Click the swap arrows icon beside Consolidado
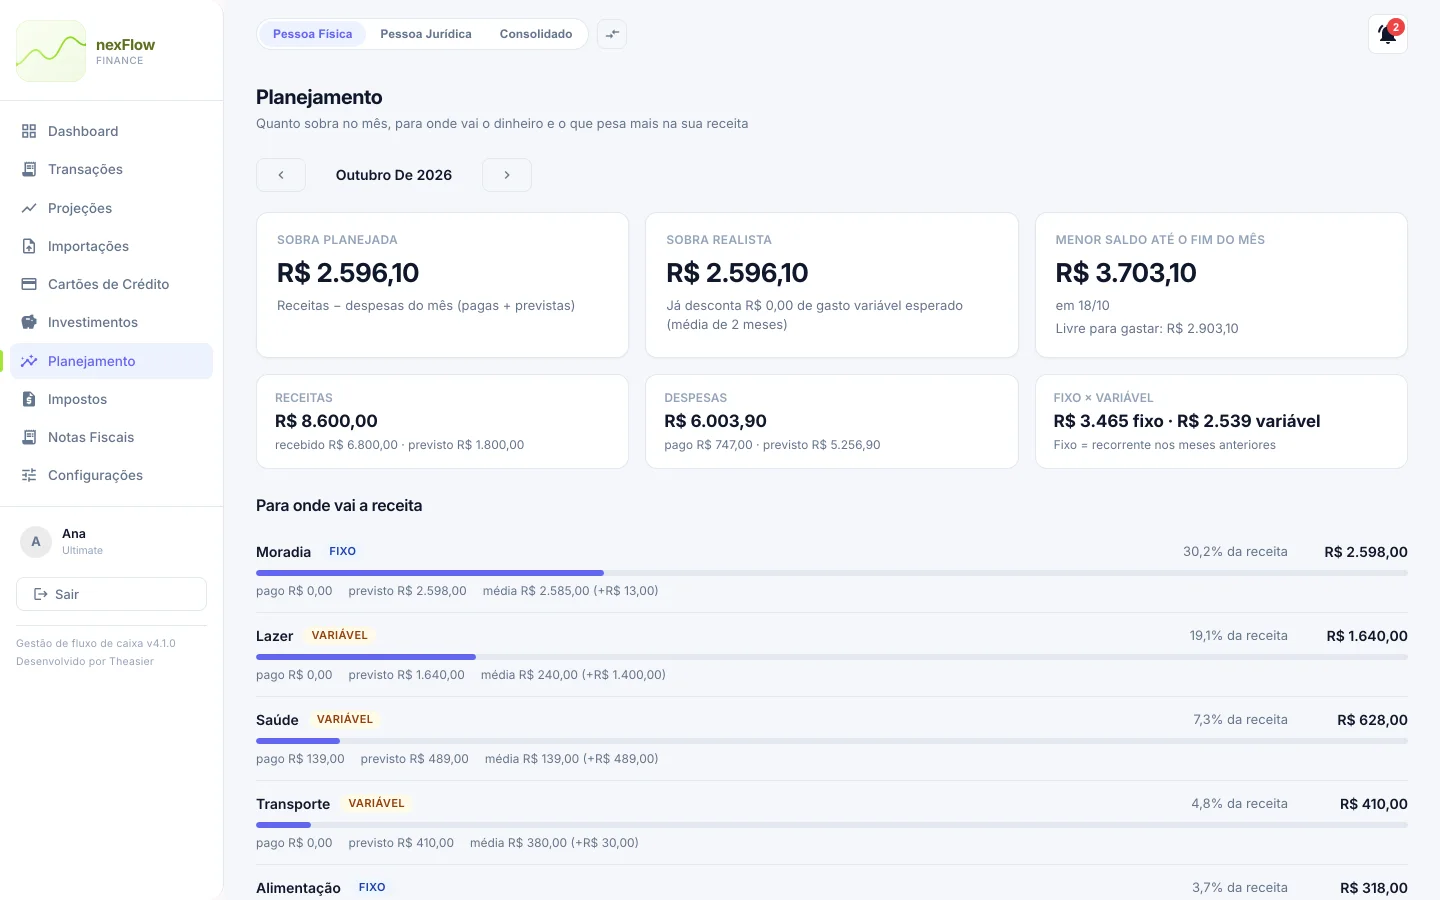Image resolution: width=1440 pixels, height=900 pixels. coord(612,34)
